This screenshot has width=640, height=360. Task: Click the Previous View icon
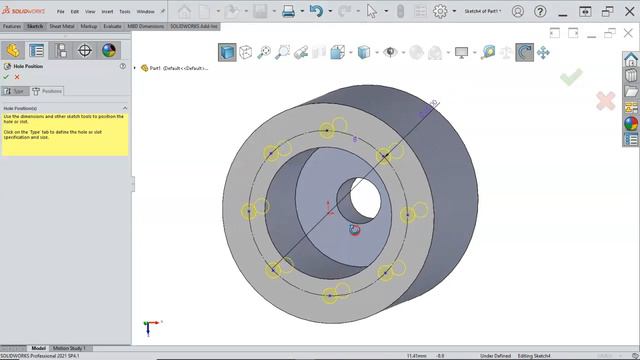click(301, 52)
